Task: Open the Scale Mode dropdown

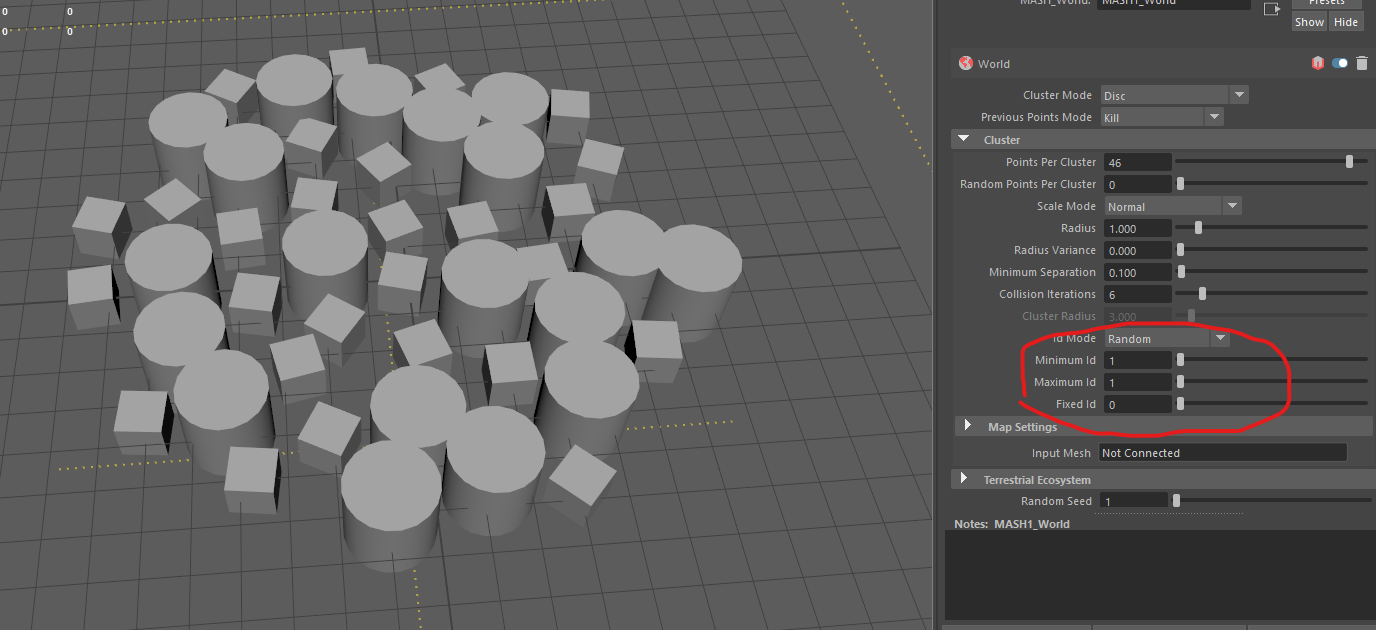Action: pos(1232,205)
